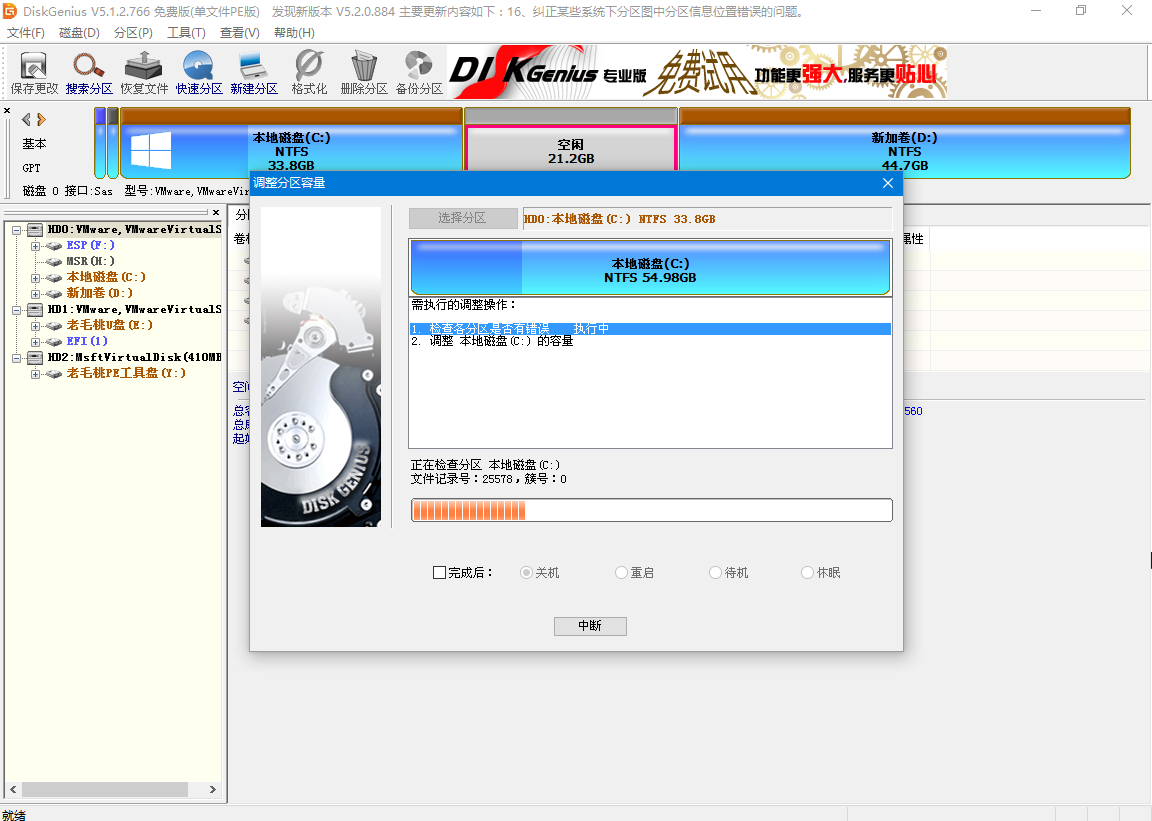Click the HD0 VMware disk icon in tree
1152x821 pixels.
point(35,229)
